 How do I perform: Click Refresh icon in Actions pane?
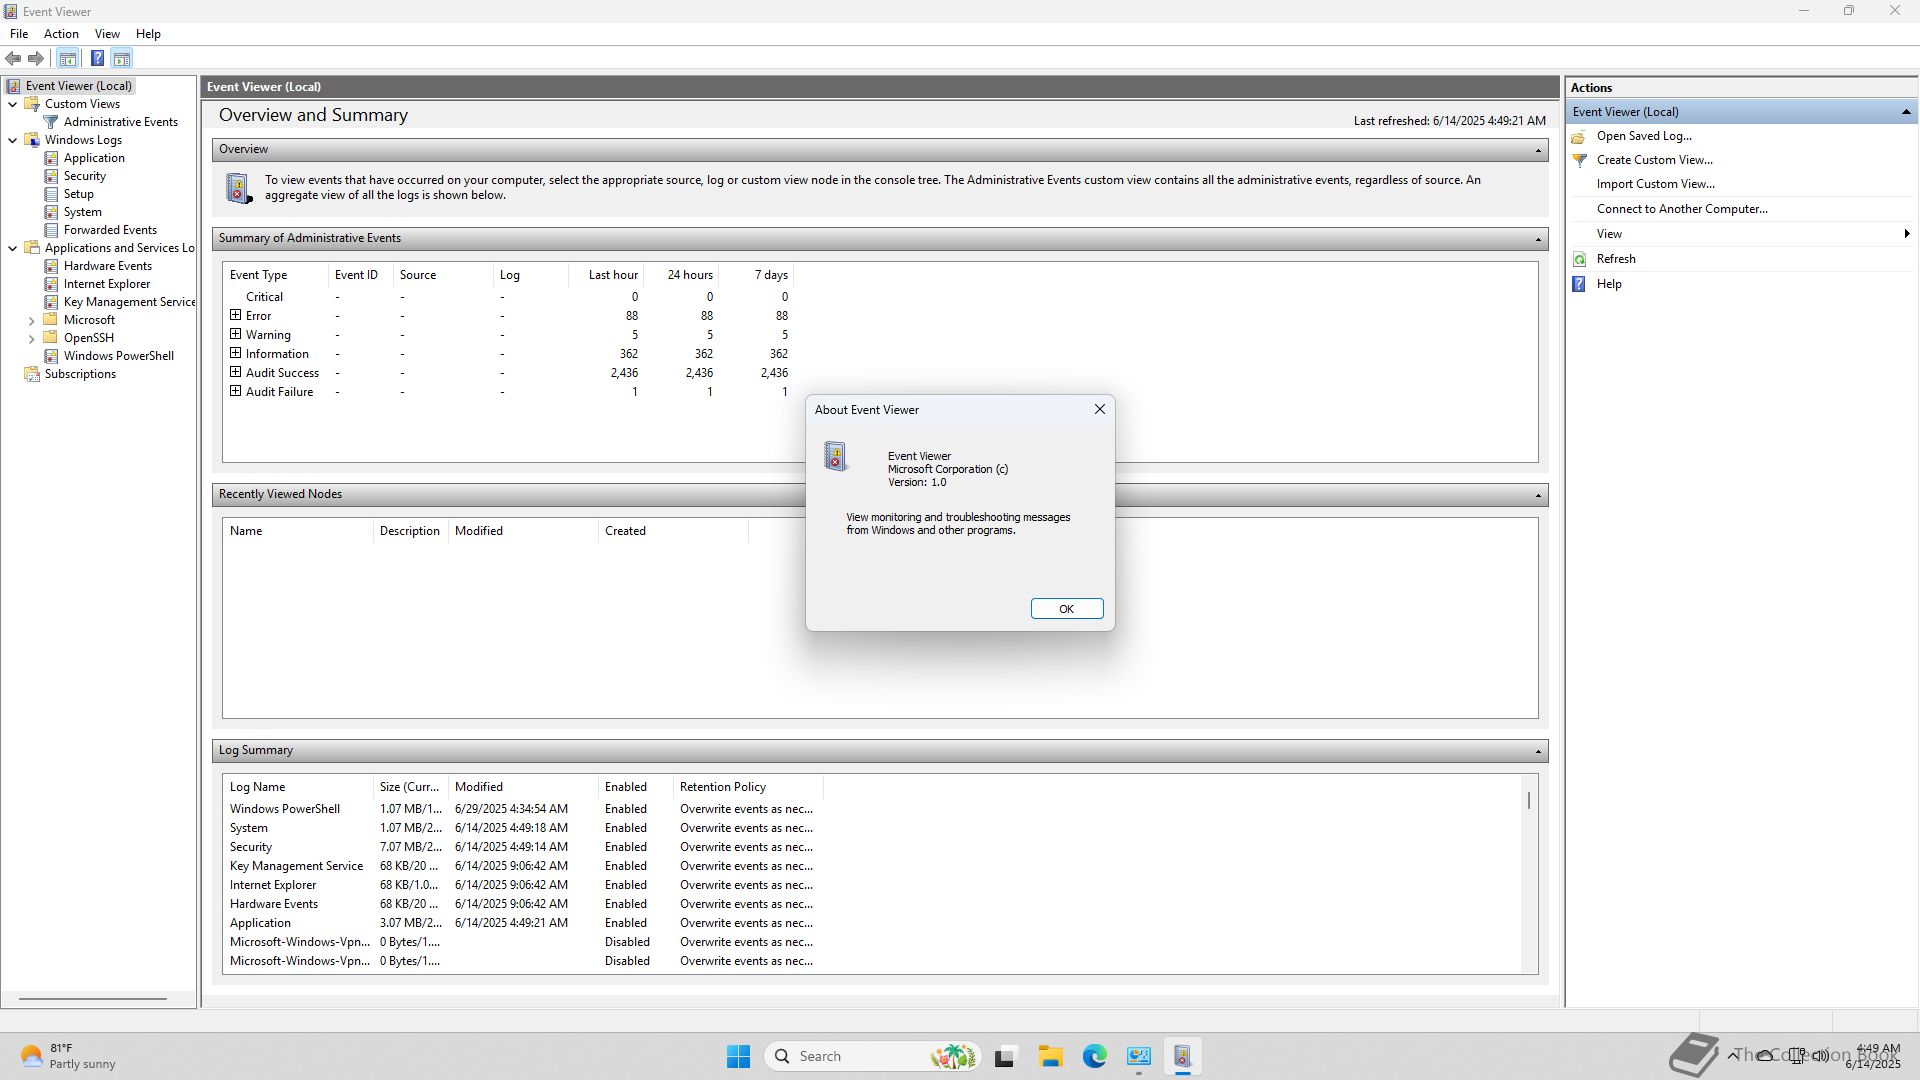coord(1580,259)
